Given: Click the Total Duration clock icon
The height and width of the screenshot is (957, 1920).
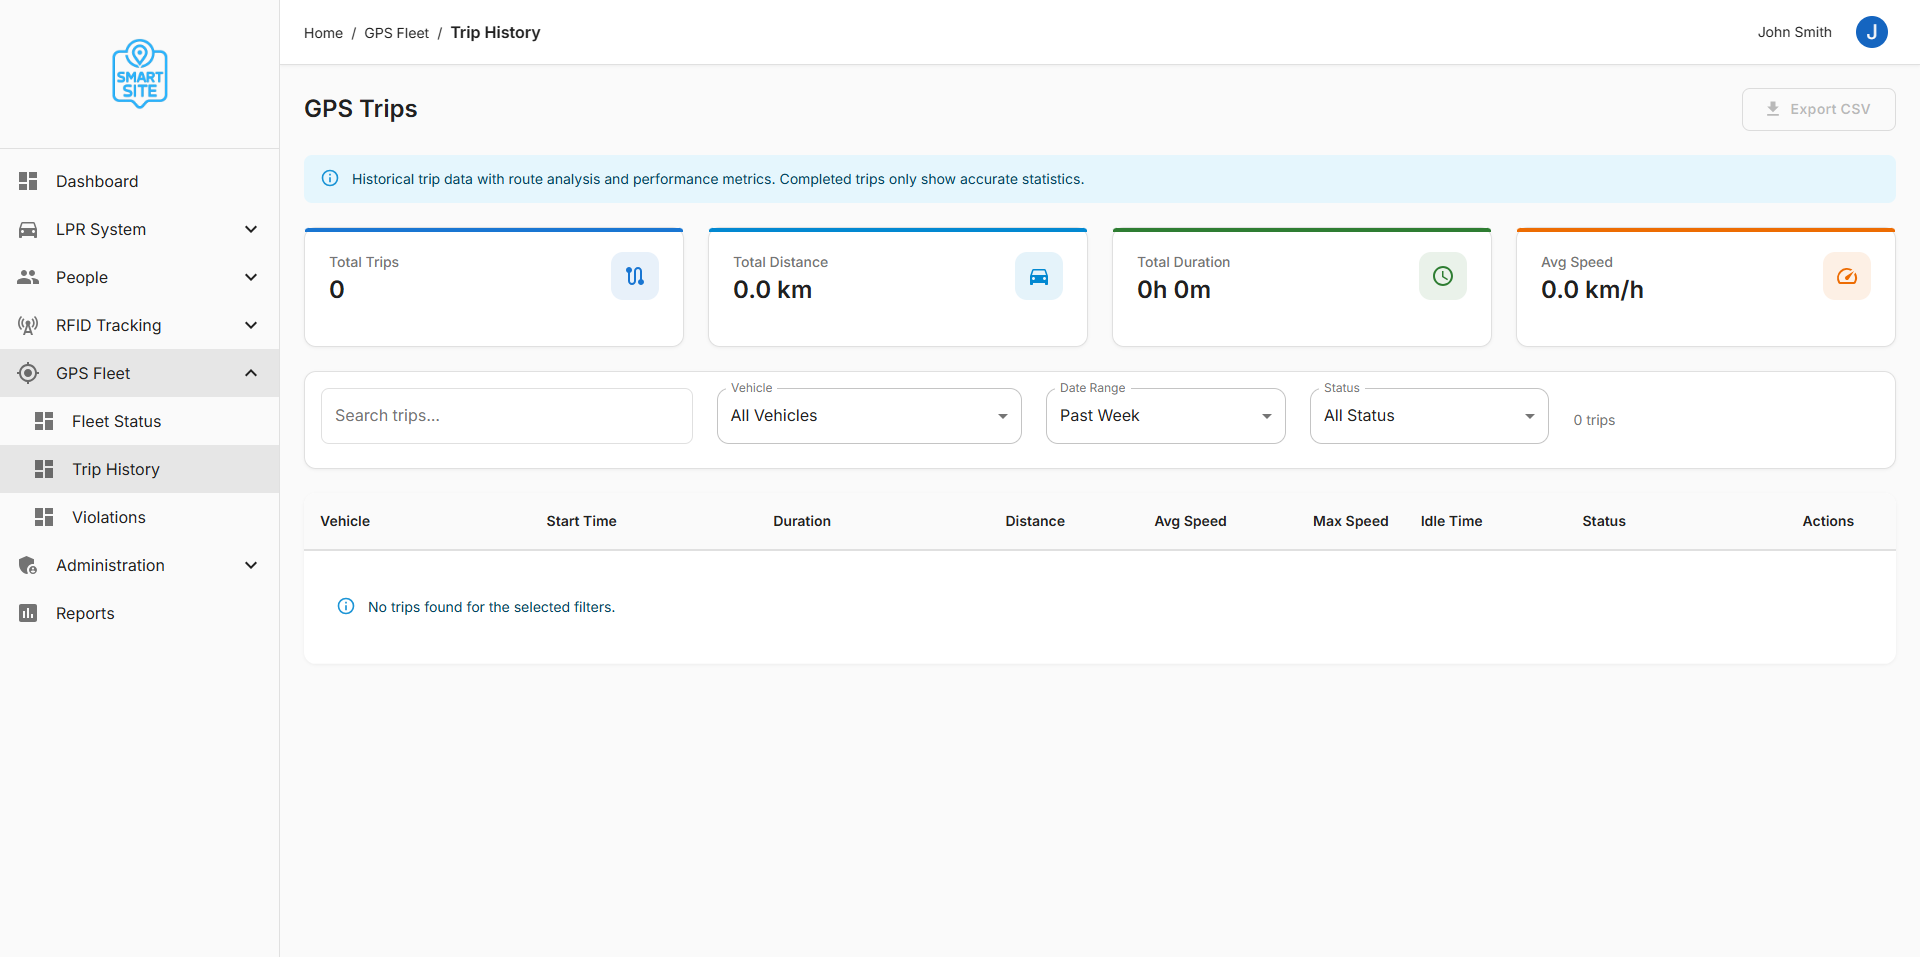Looking at the screenshot, I should coord(1443,276).
